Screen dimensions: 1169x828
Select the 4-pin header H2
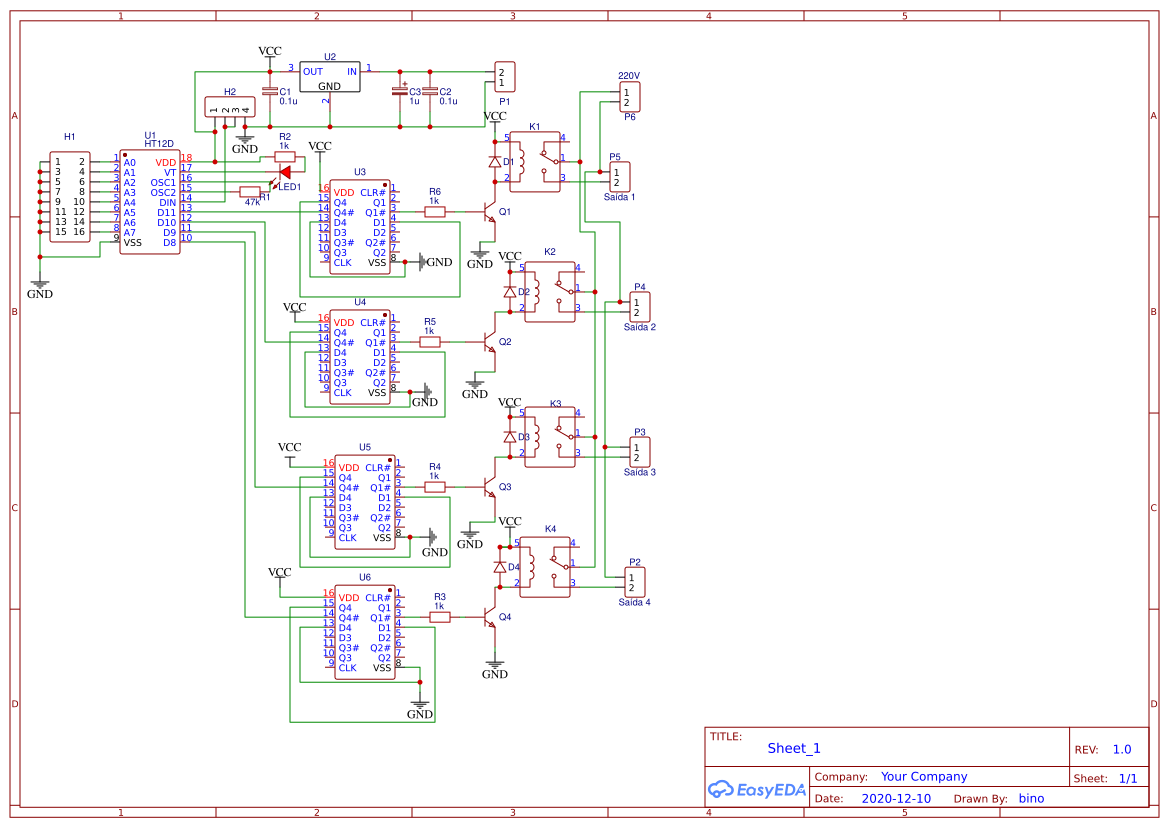click(x=230, y=107)
